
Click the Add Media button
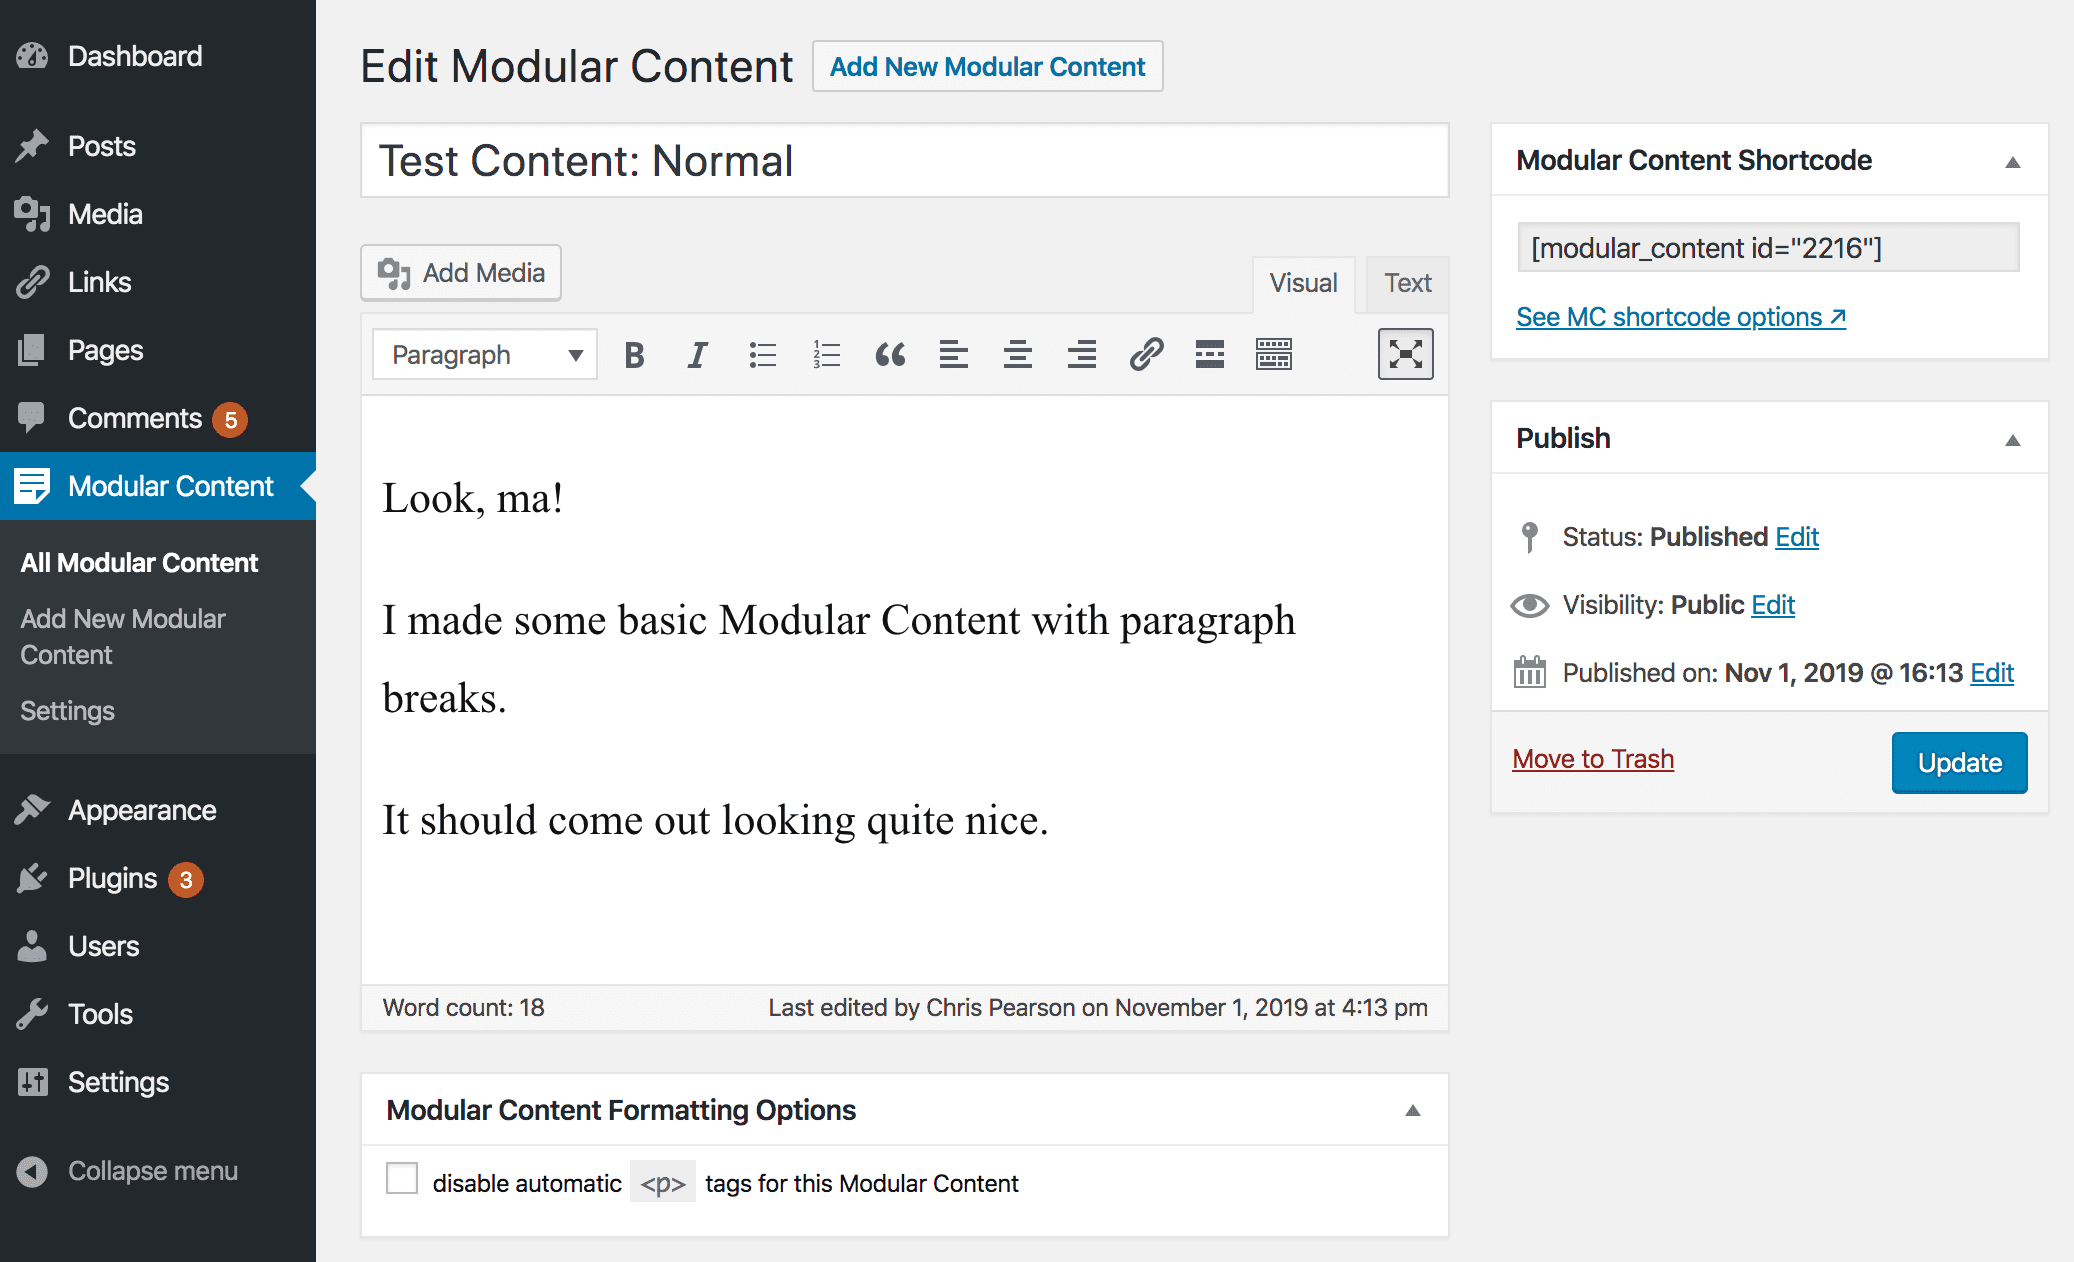point(461,273)
